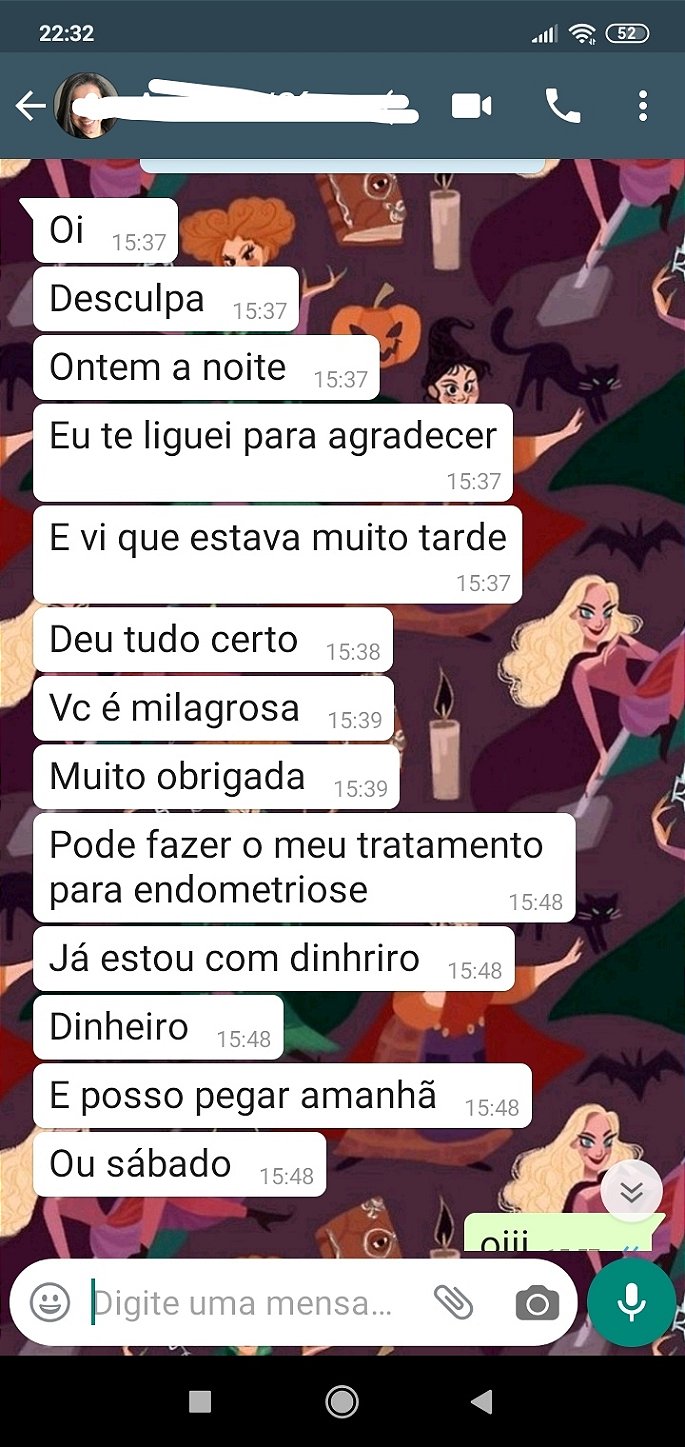Select the 'Vc é milagrosa' message

(213, 709)
